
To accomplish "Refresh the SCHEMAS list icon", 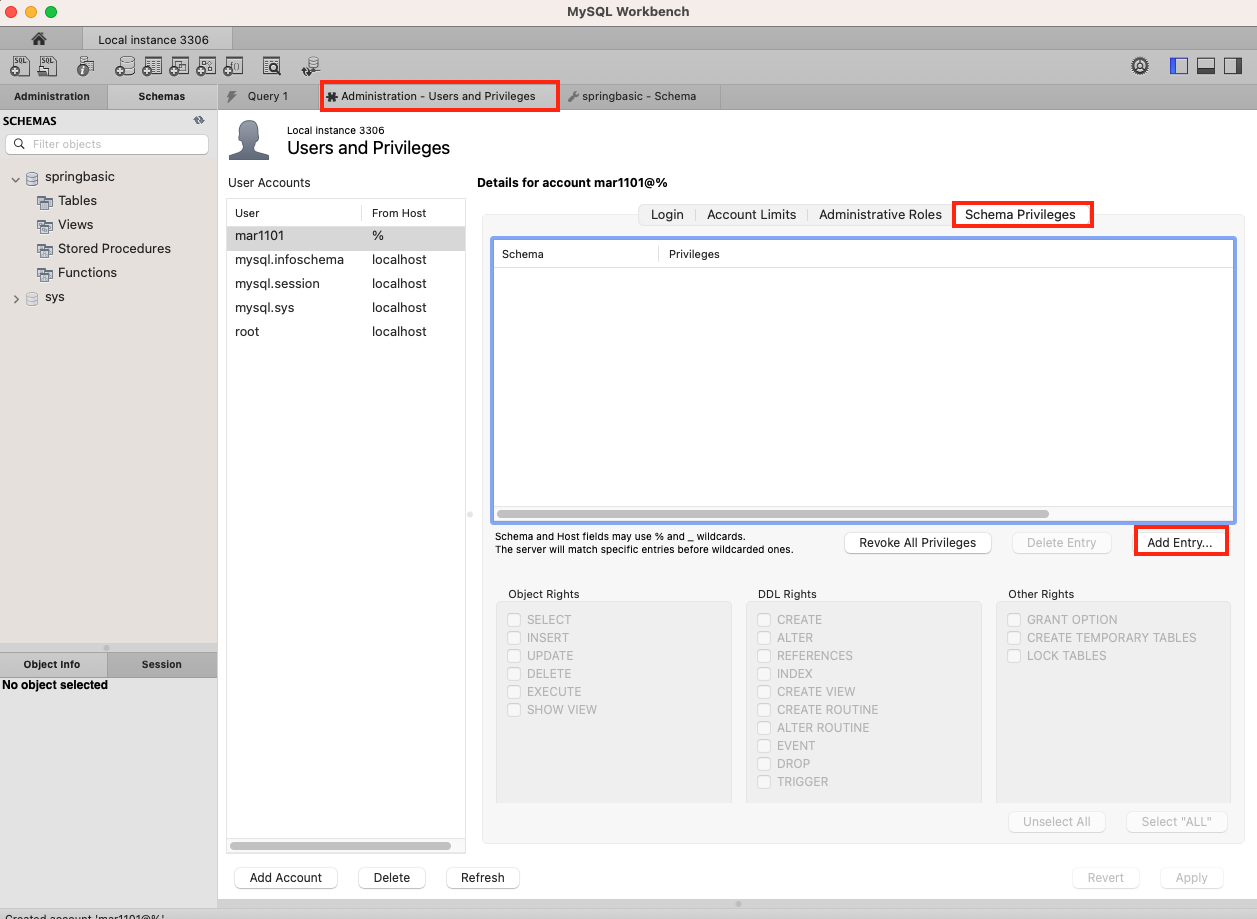I will coord(199,121).
